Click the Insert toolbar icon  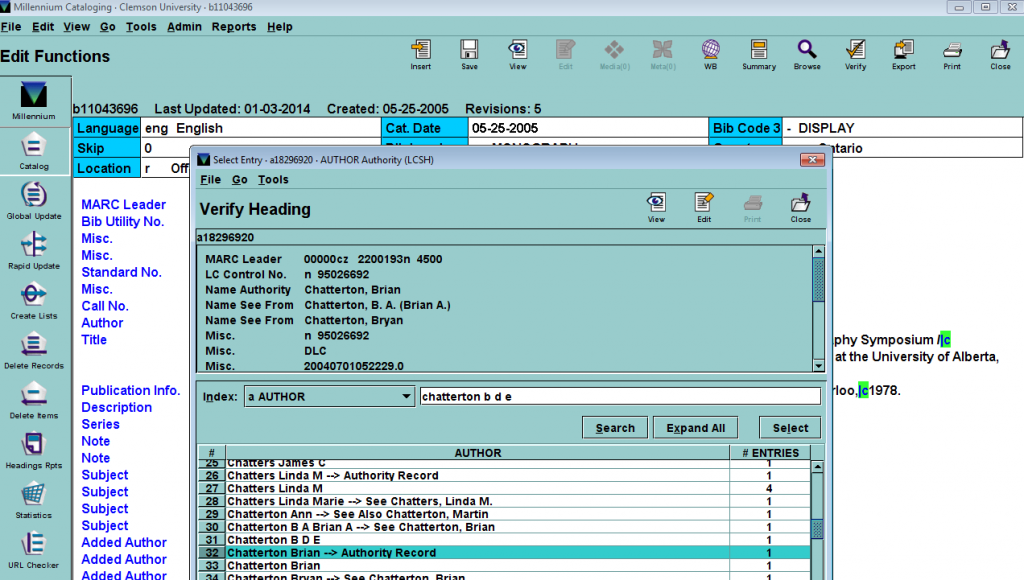tap(421, 55)
